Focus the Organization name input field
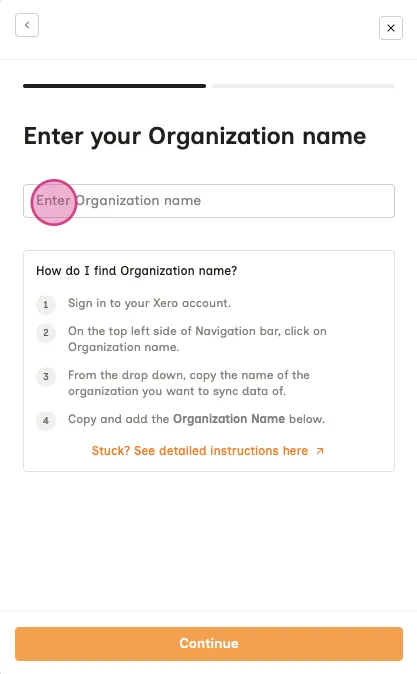417x674 pixels. point(209,201)
